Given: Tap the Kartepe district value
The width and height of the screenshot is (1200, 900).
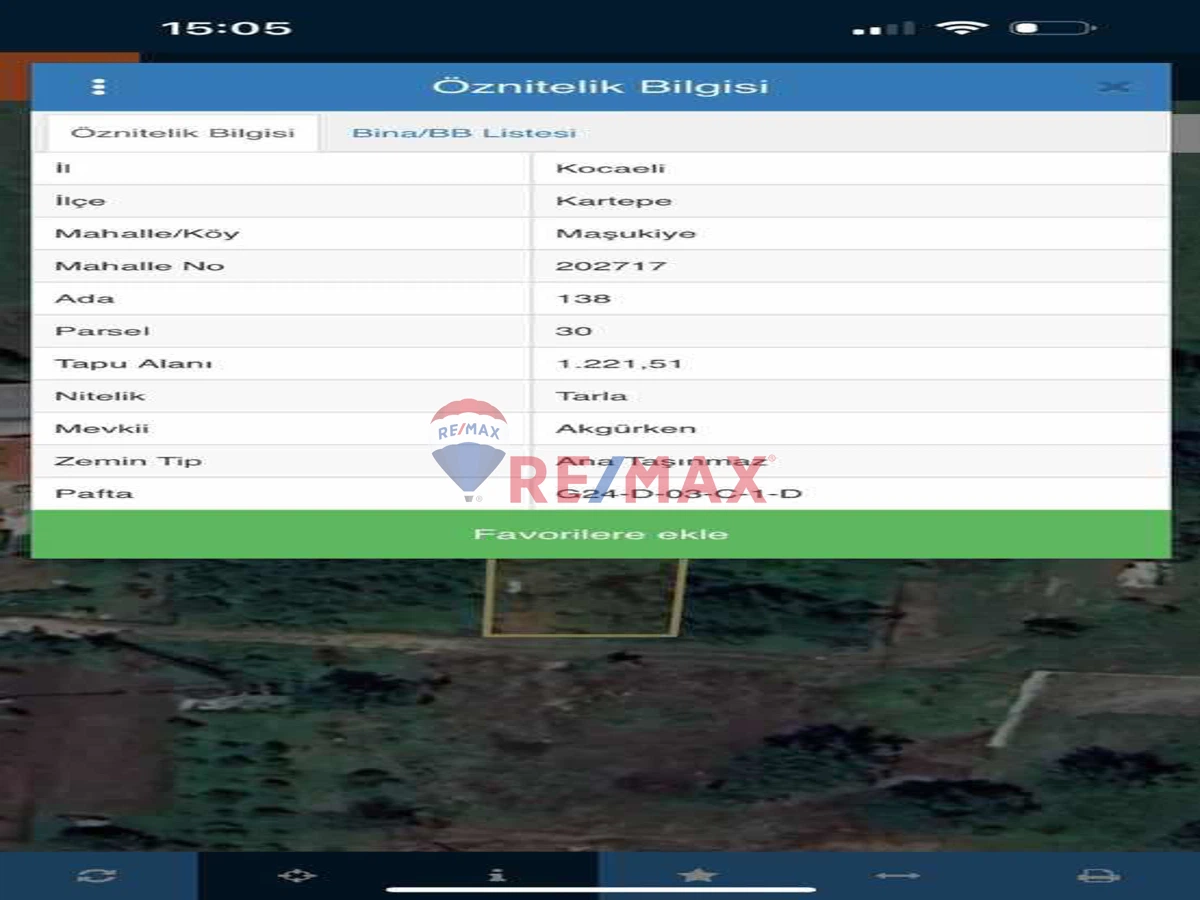Looking at the screenshot, I should pyautogui.click(x=614, y=201).
